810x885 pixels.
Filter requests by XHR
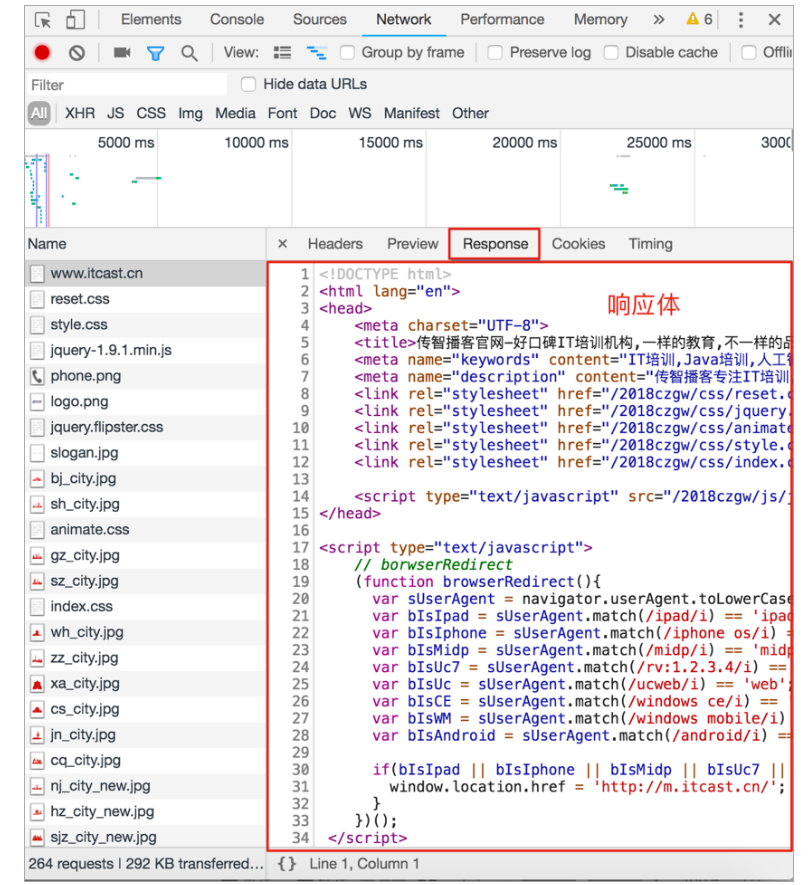tap(80, 113)
